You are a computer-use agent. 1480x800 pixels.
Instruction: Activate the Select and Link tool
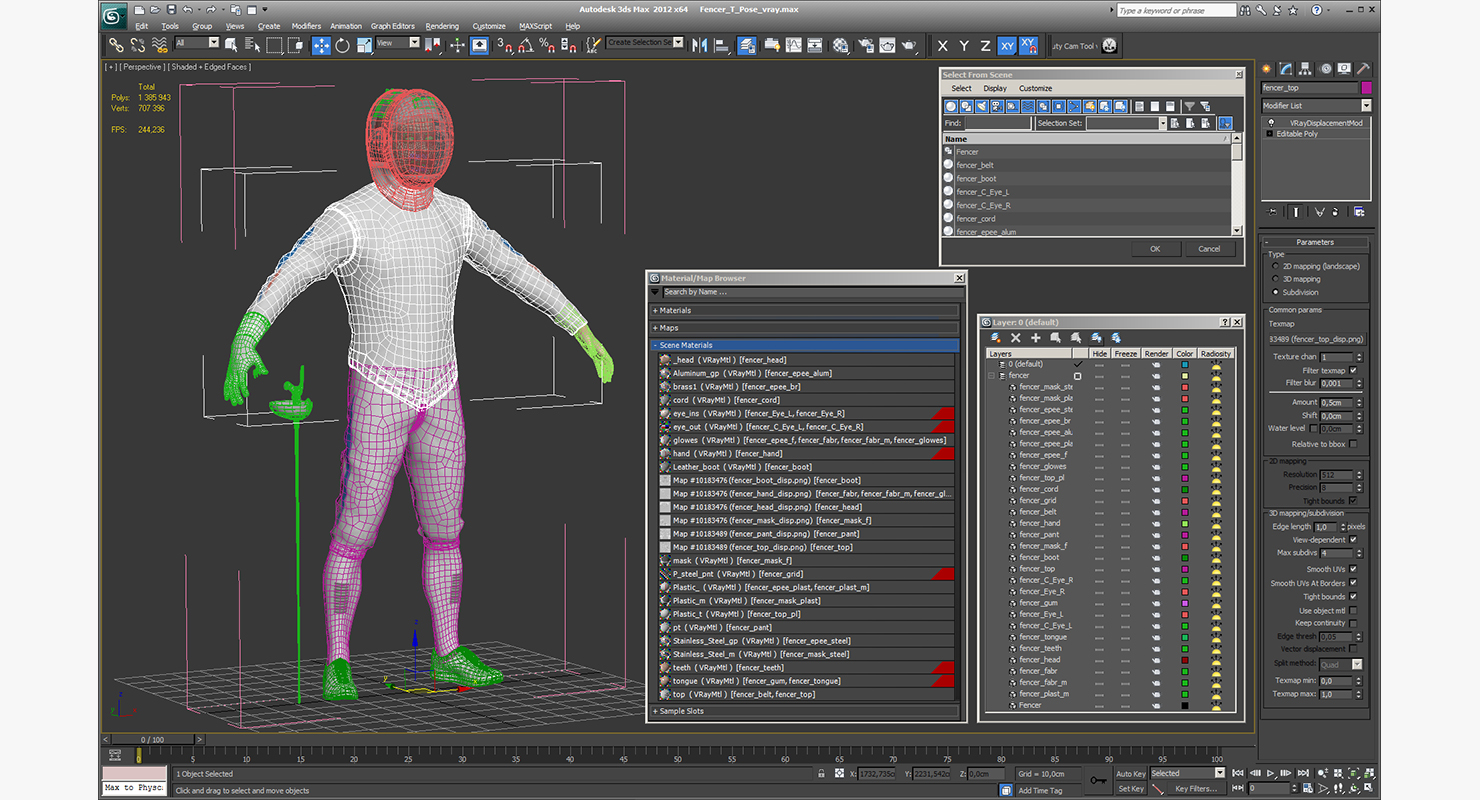(x=117, y=45)
